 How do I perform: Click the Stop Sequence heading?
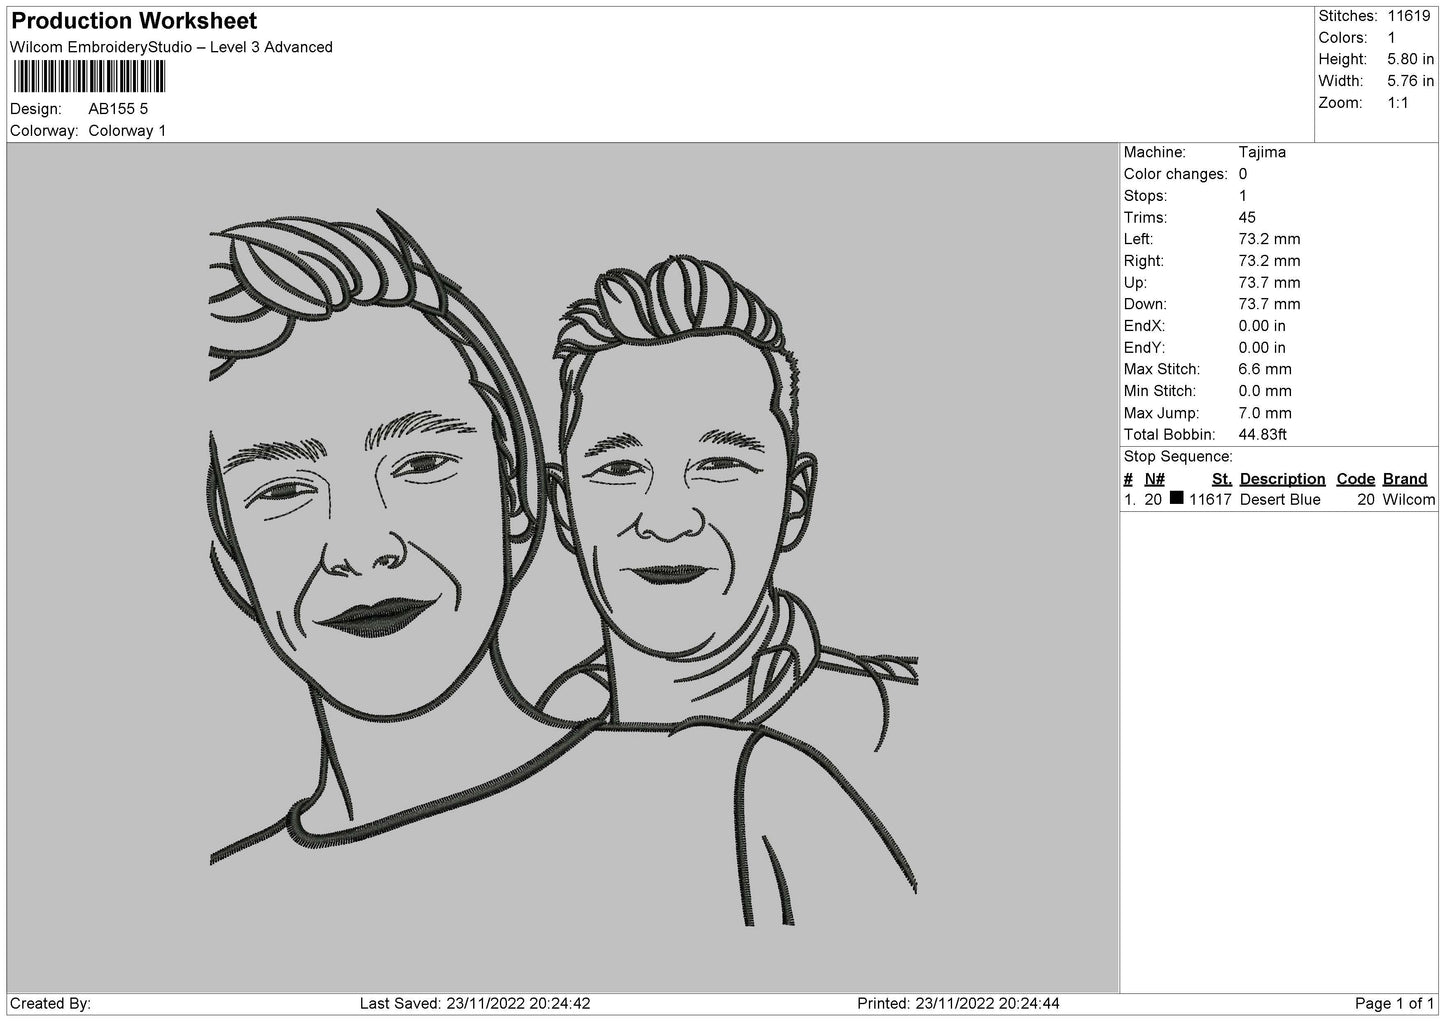coord(1178,457)
